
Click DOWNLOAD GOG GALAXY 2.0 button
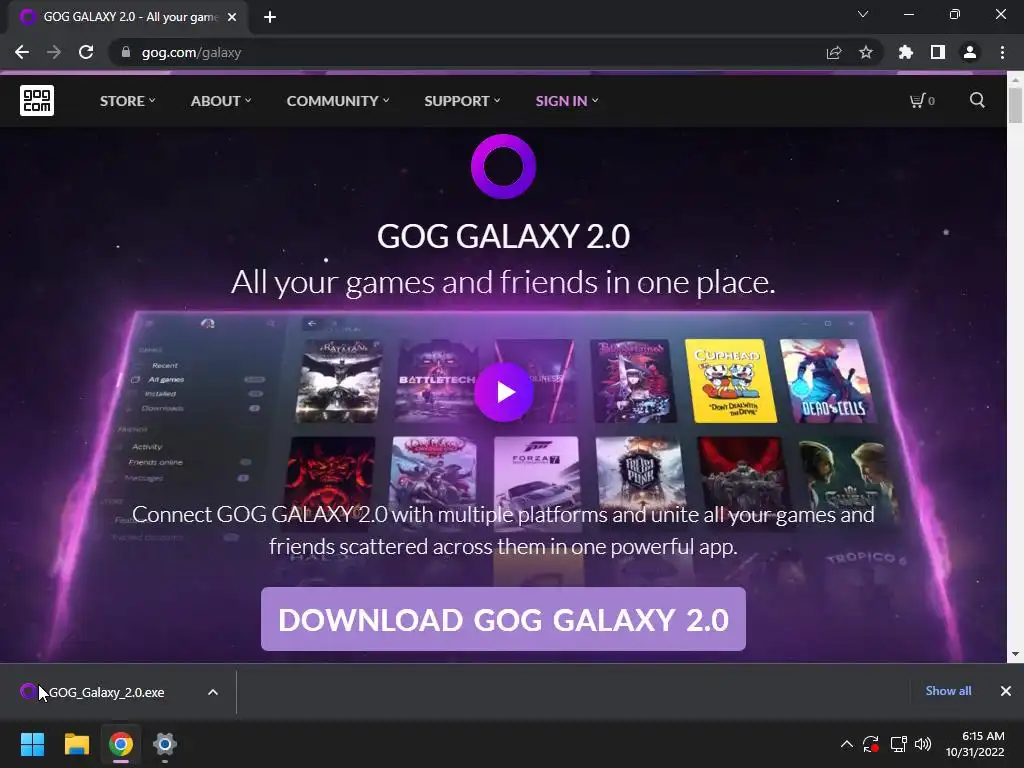503,619
